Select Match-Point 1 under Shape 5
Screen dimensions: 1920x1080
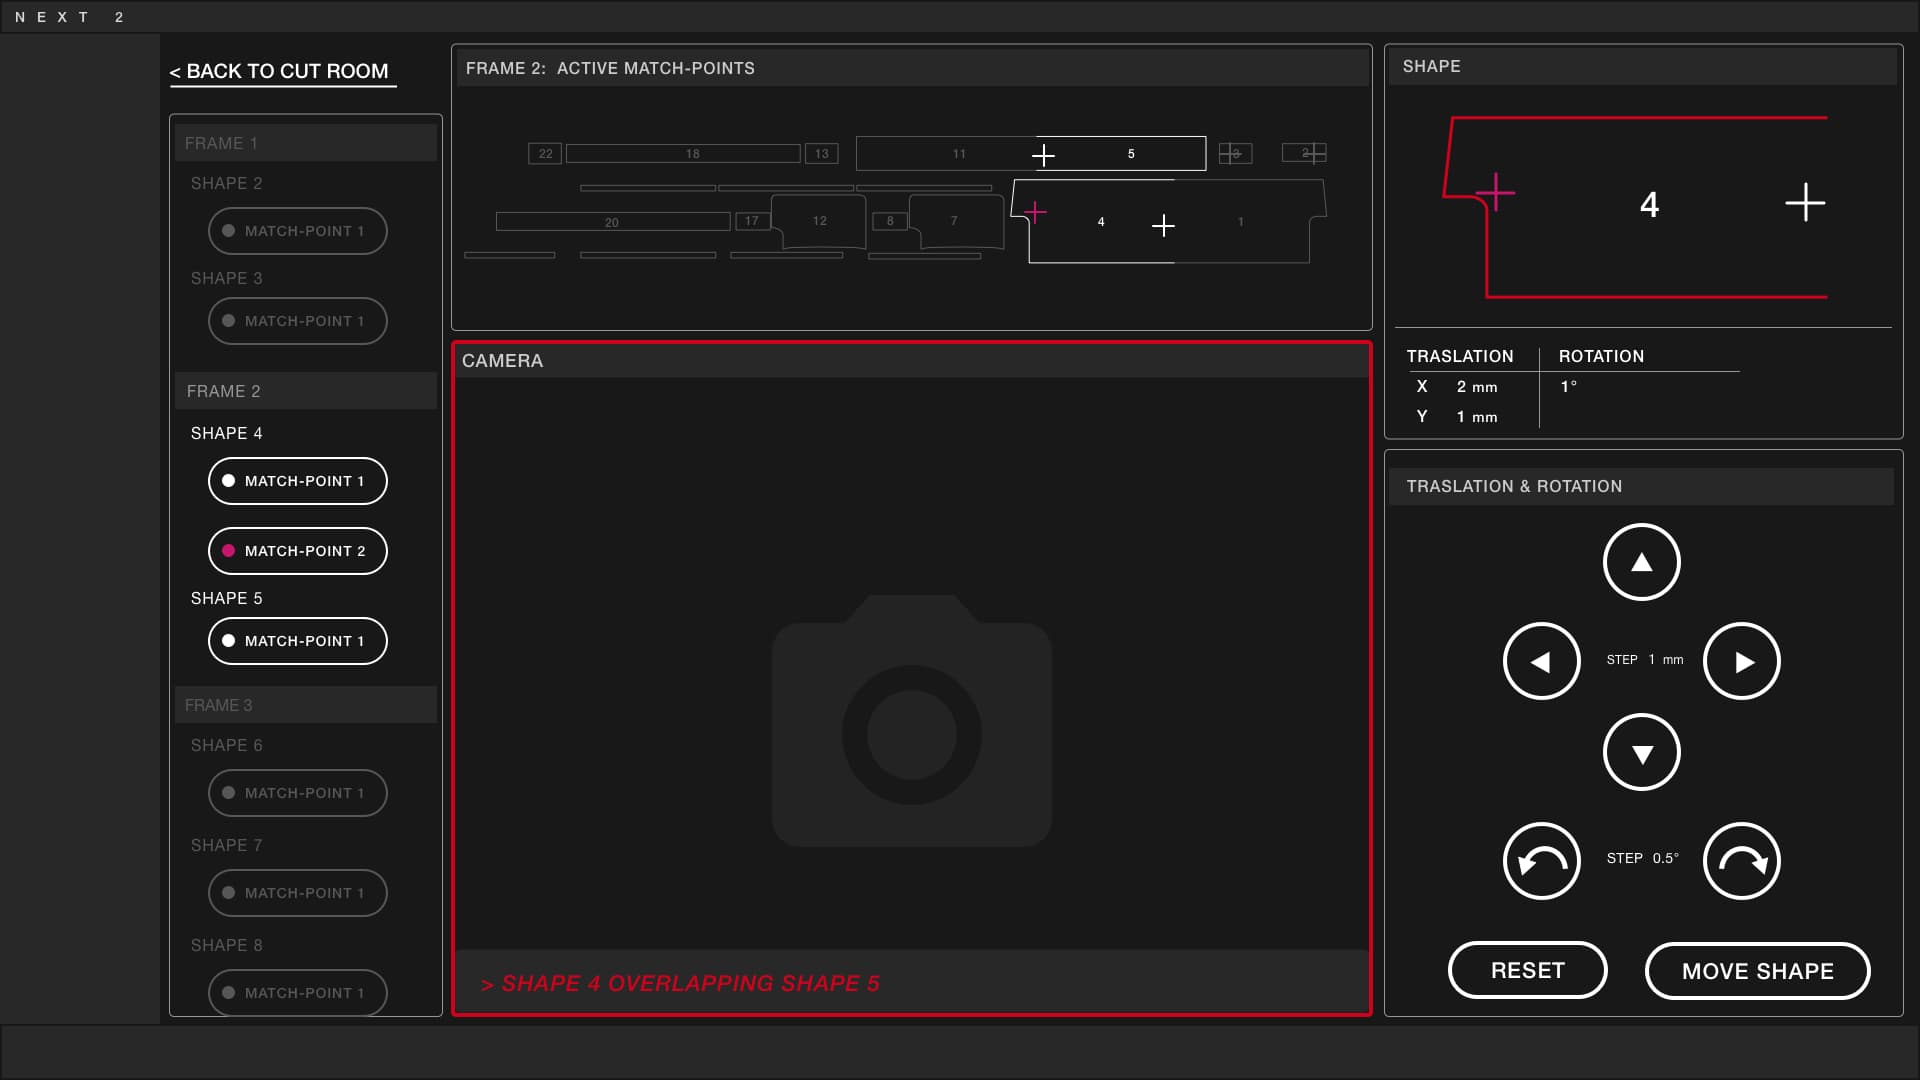tap(298, 641)
